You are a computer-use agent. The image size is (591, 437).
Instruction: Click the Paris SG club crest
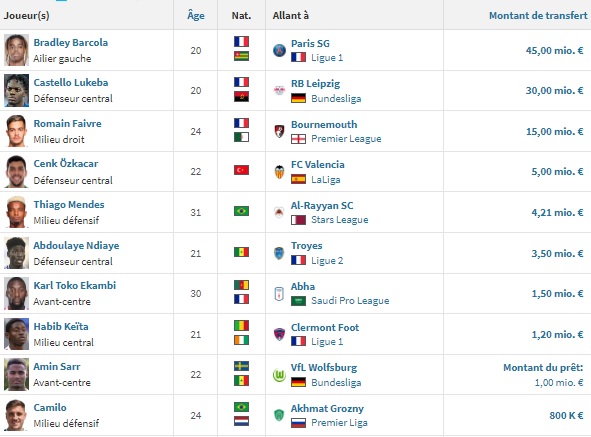pos(279,50)
